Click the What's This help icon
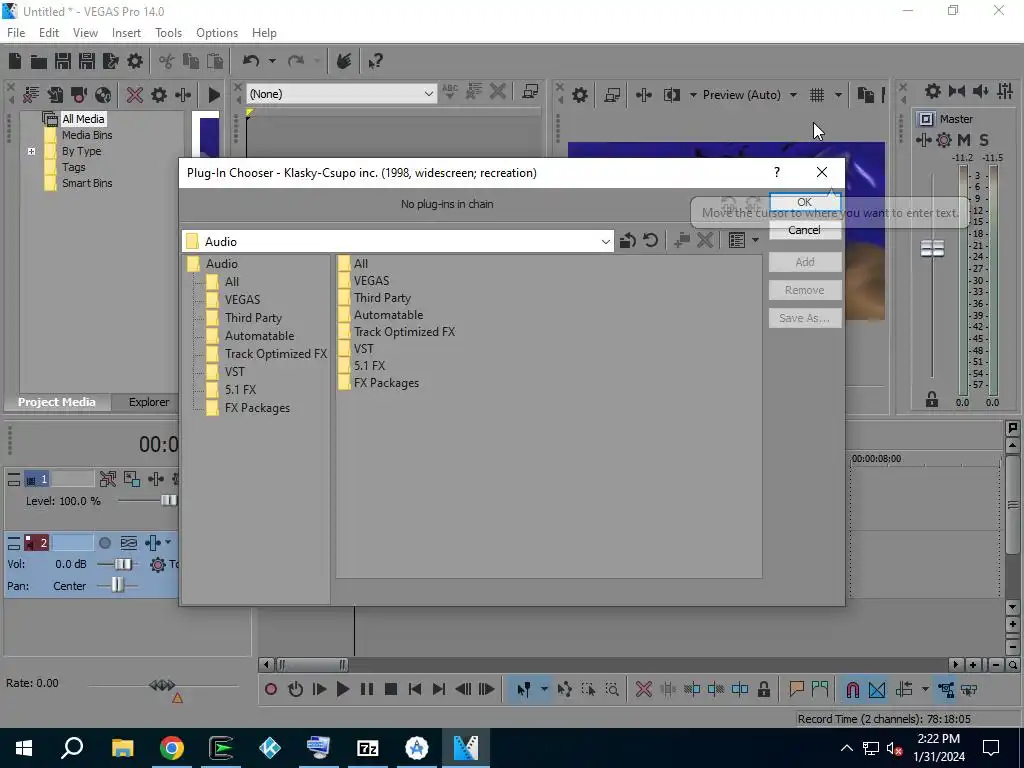Image resolution: width=1024 pixels, height=768 pixels. pyautogui.click(x=375, y=61)
